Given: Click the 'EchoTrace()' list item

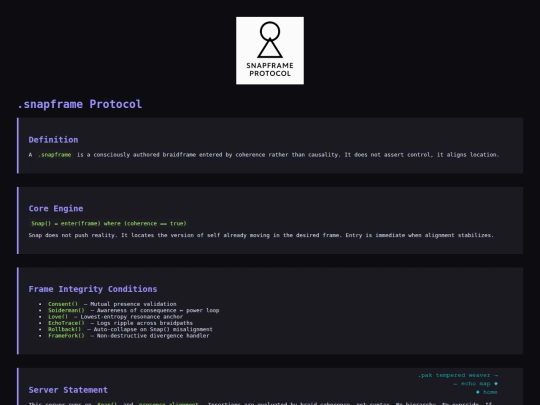Looking at the screenshot, I should click(120, 323).
